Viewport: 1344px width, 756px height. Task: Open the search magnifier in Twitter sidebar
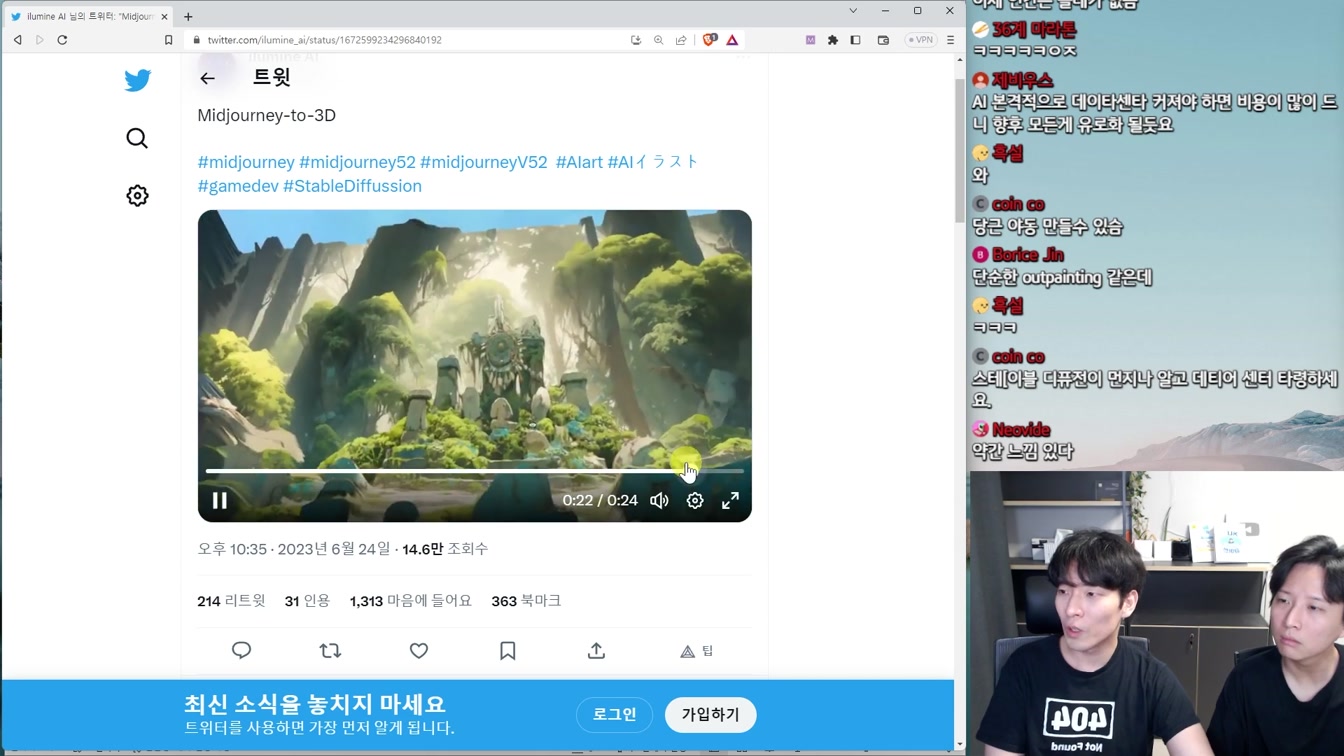pos(137,138)
